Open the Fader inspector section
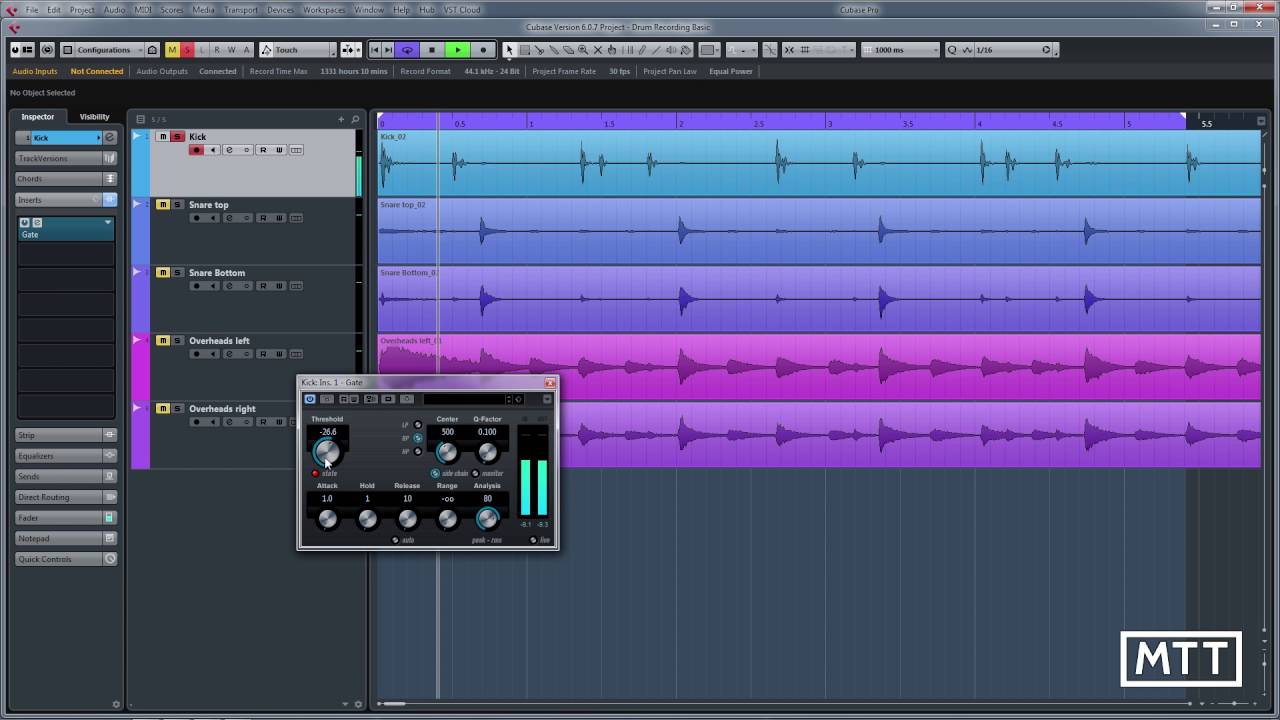Screen dimensions: 1280x720 66,518
